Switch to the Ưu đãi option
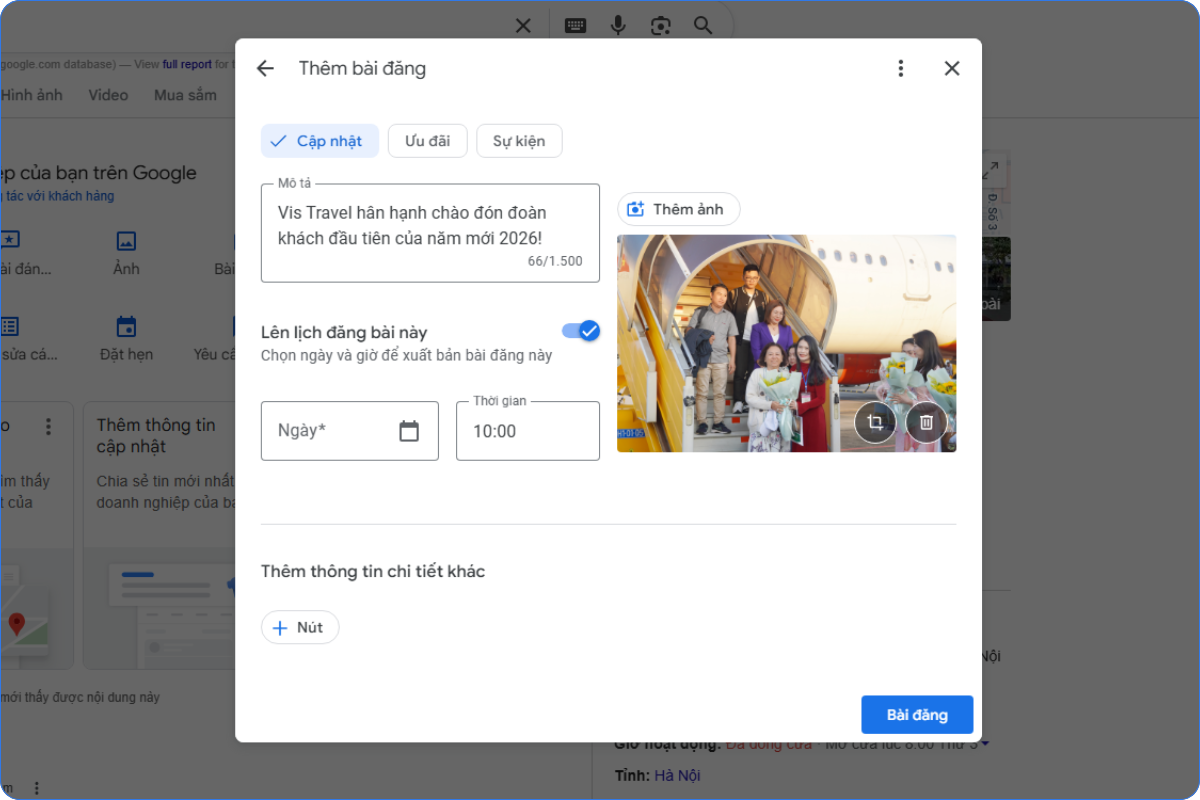 pos(427,140)
